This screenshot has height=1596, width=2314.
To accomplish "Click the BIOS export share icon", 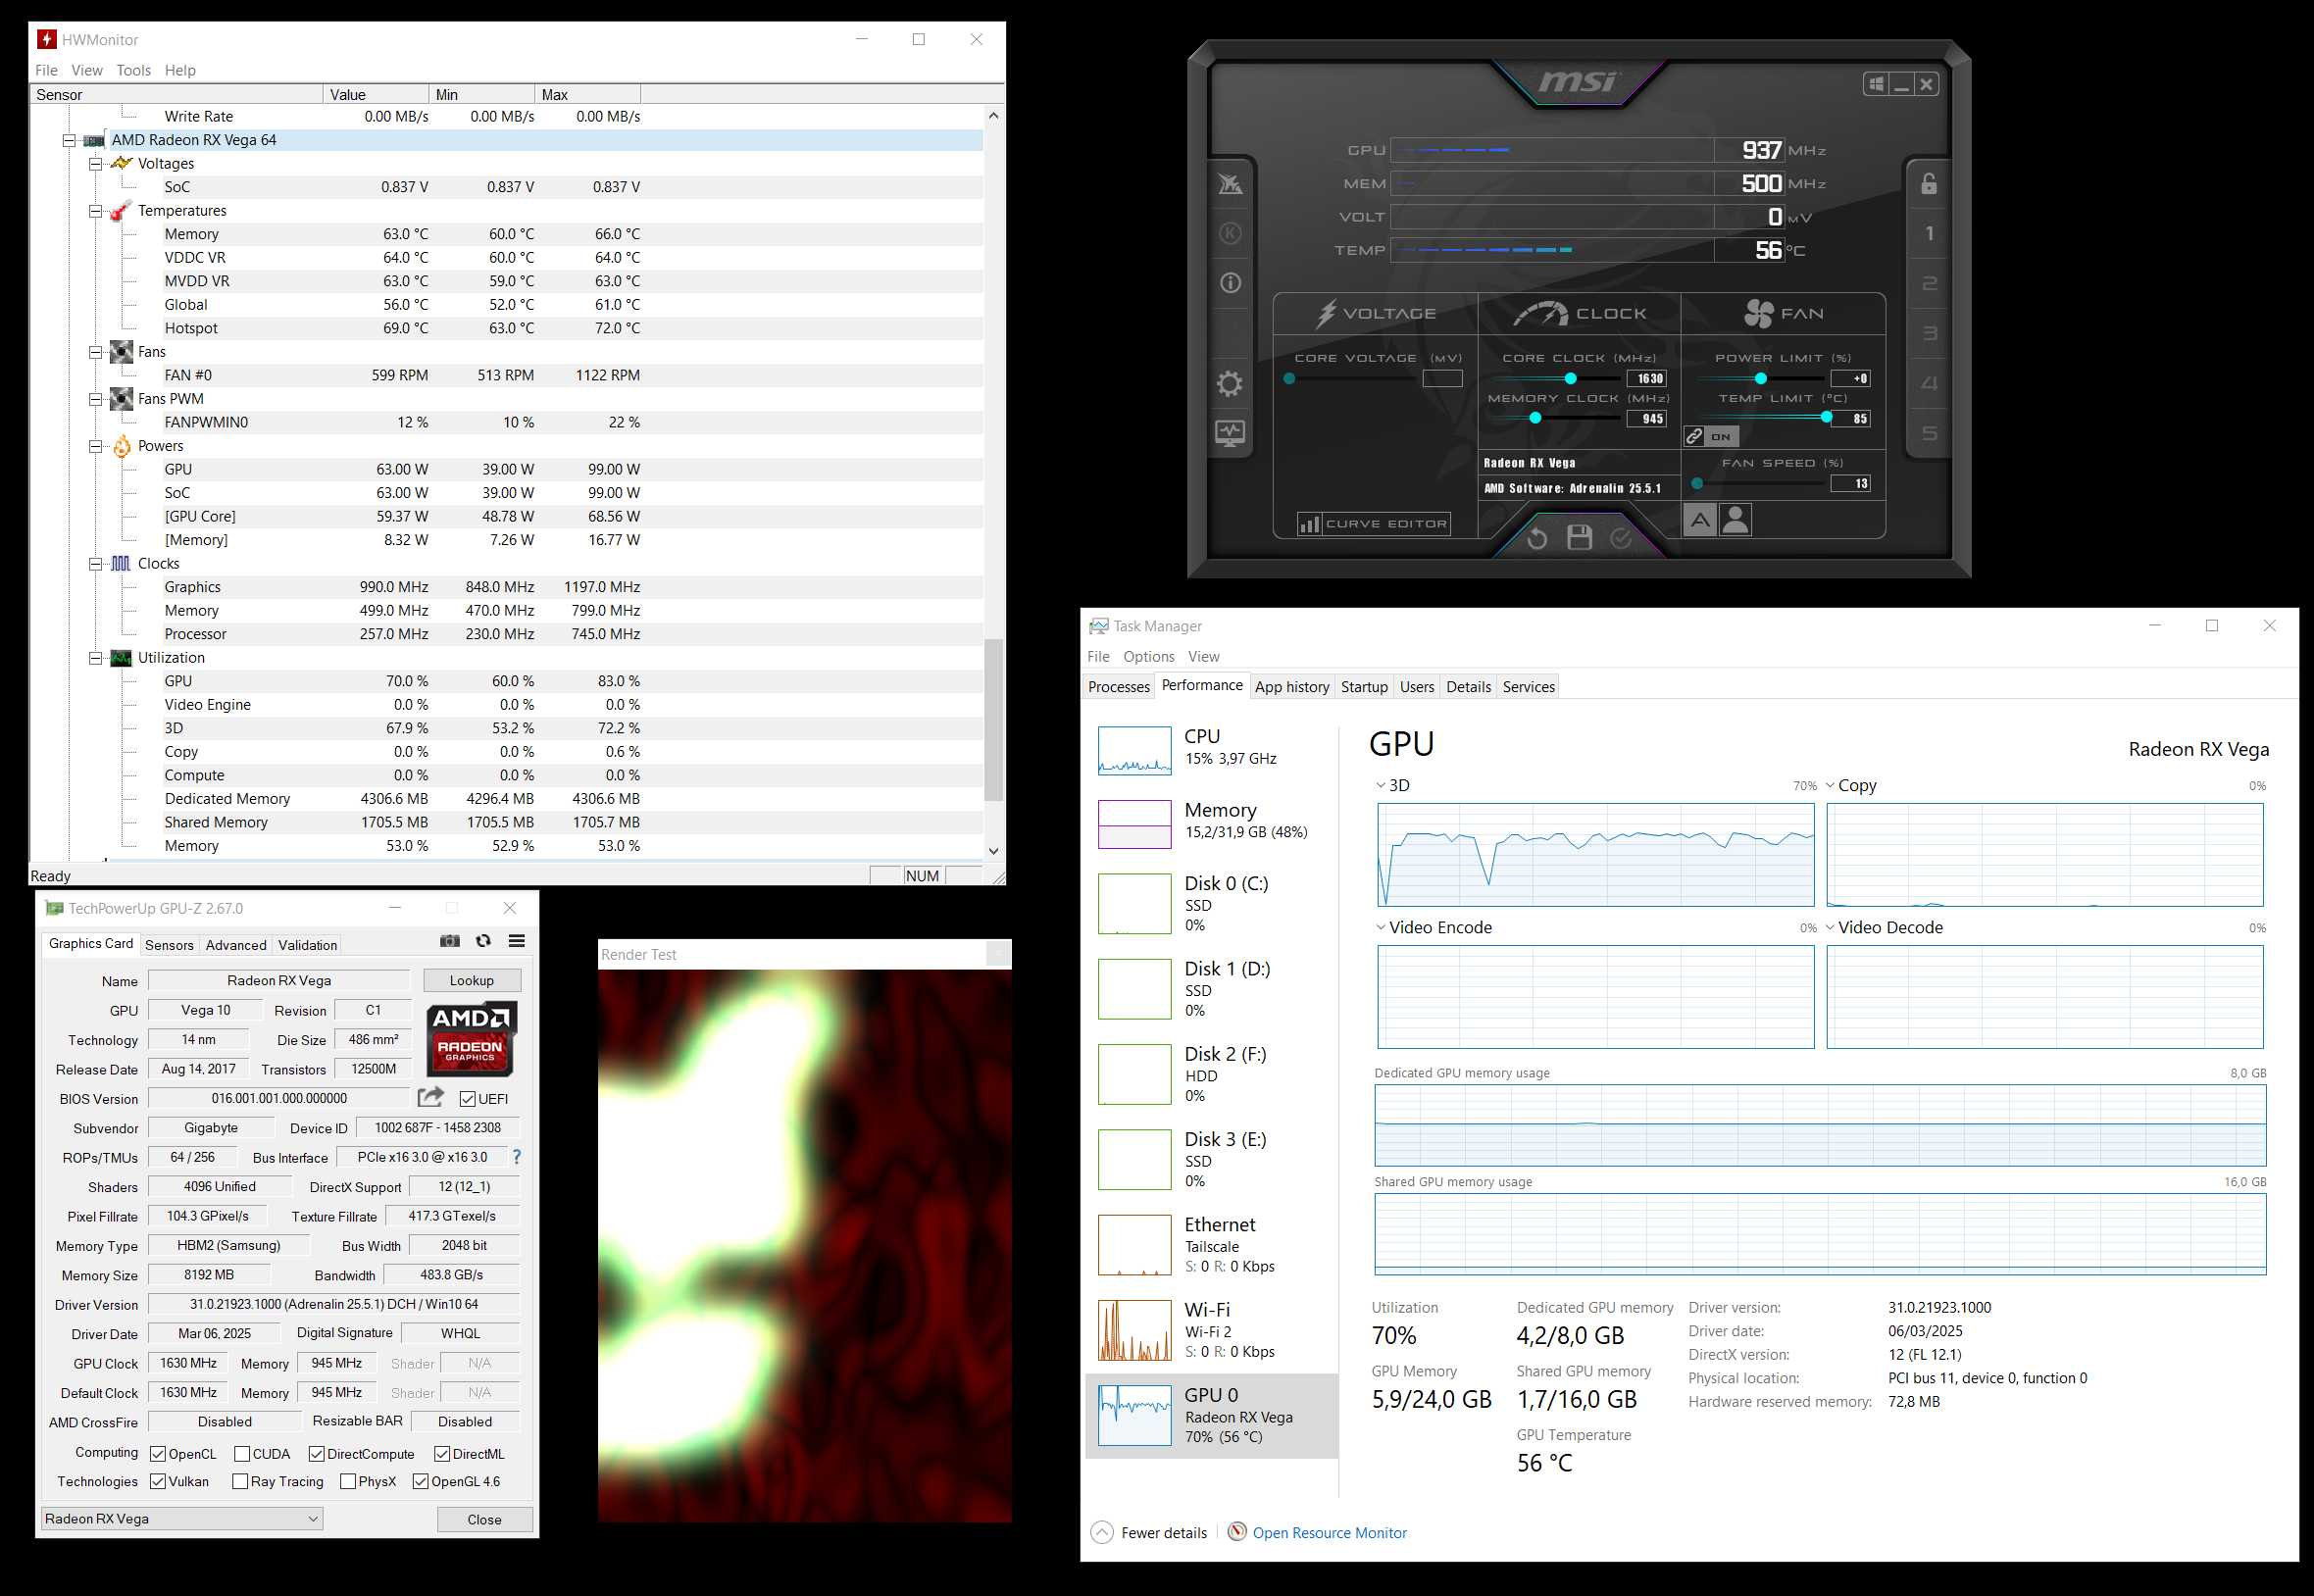I will click(x=431, y=1097).
